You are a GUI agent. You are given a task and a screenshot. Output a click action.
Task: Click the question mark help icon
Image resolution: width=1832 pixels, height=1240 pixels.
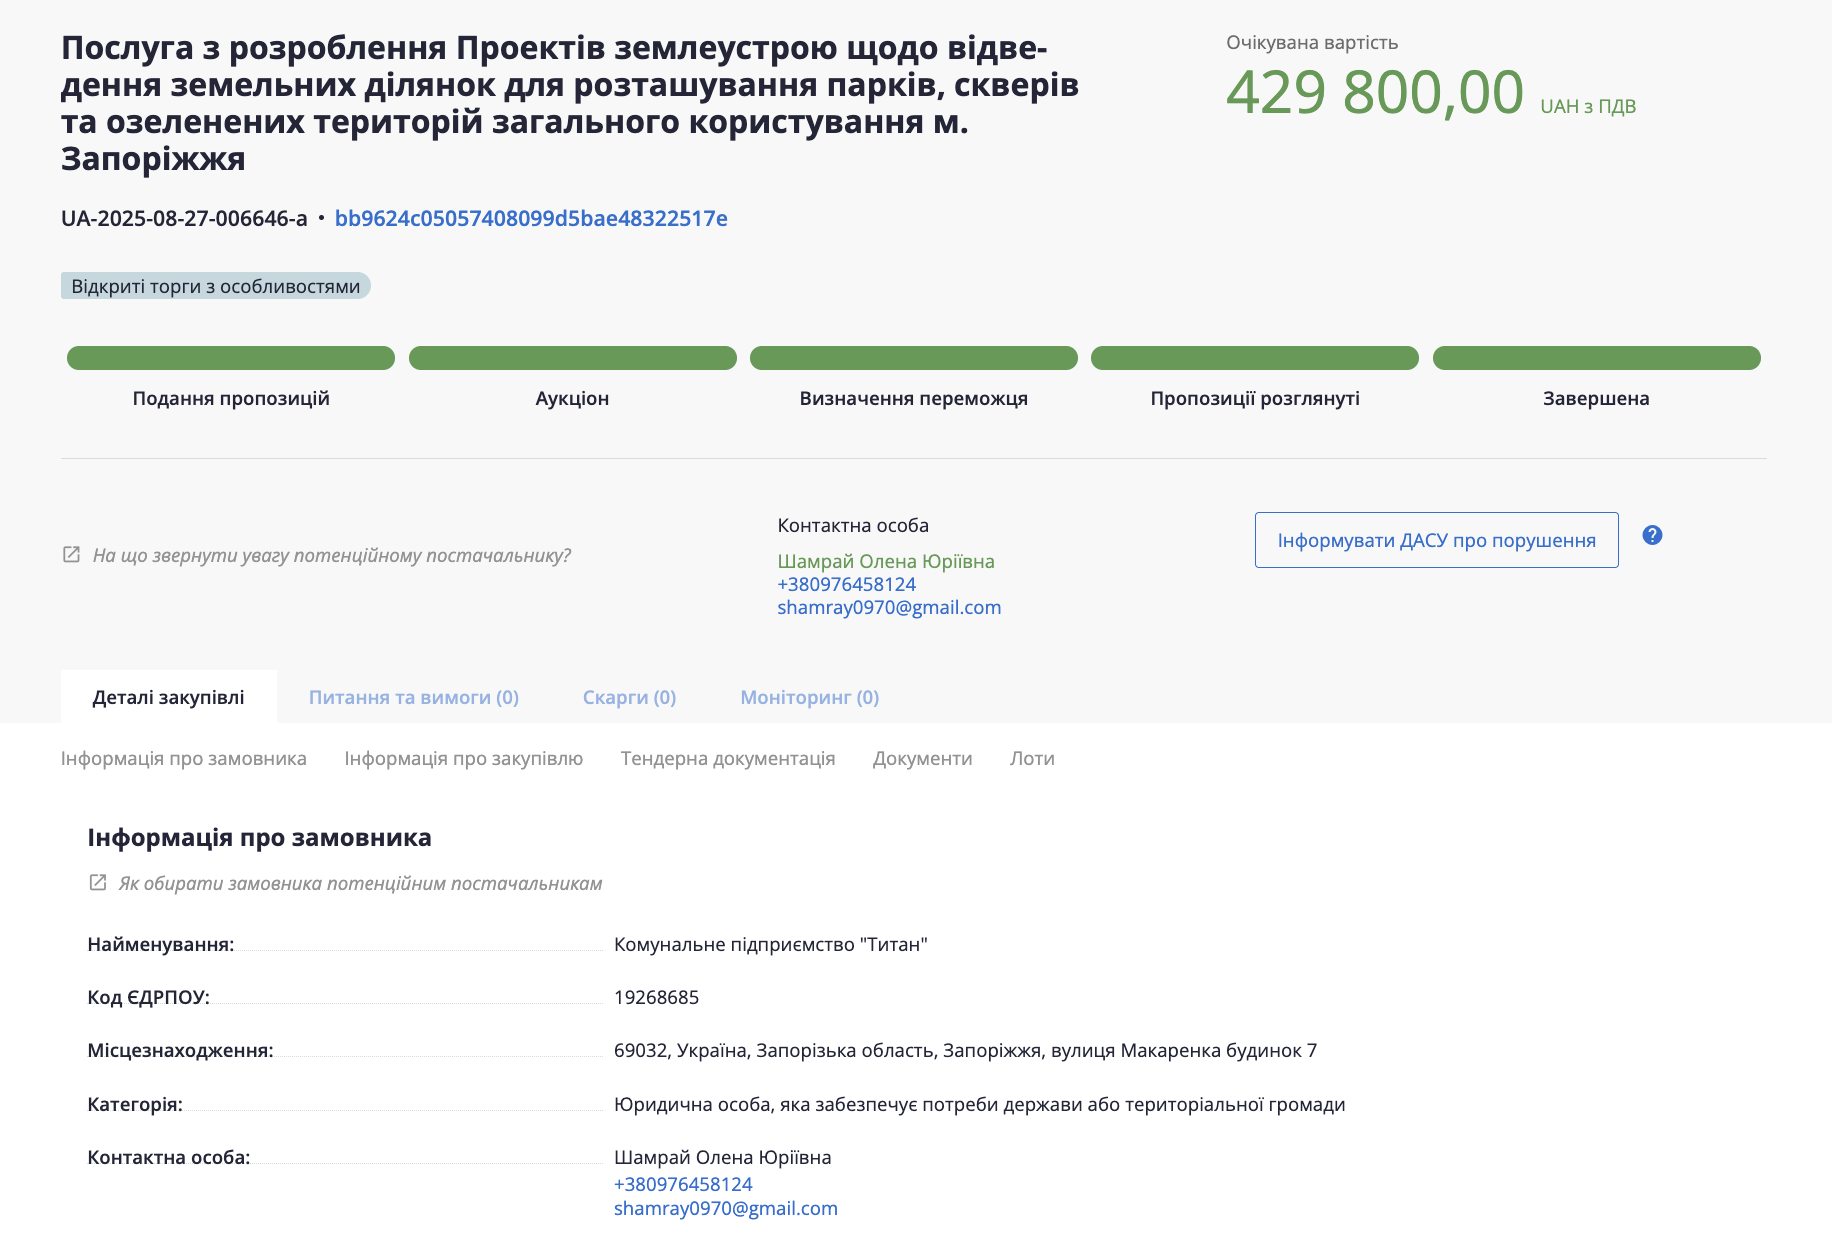pyautogui.click(x=1653, y=536)
